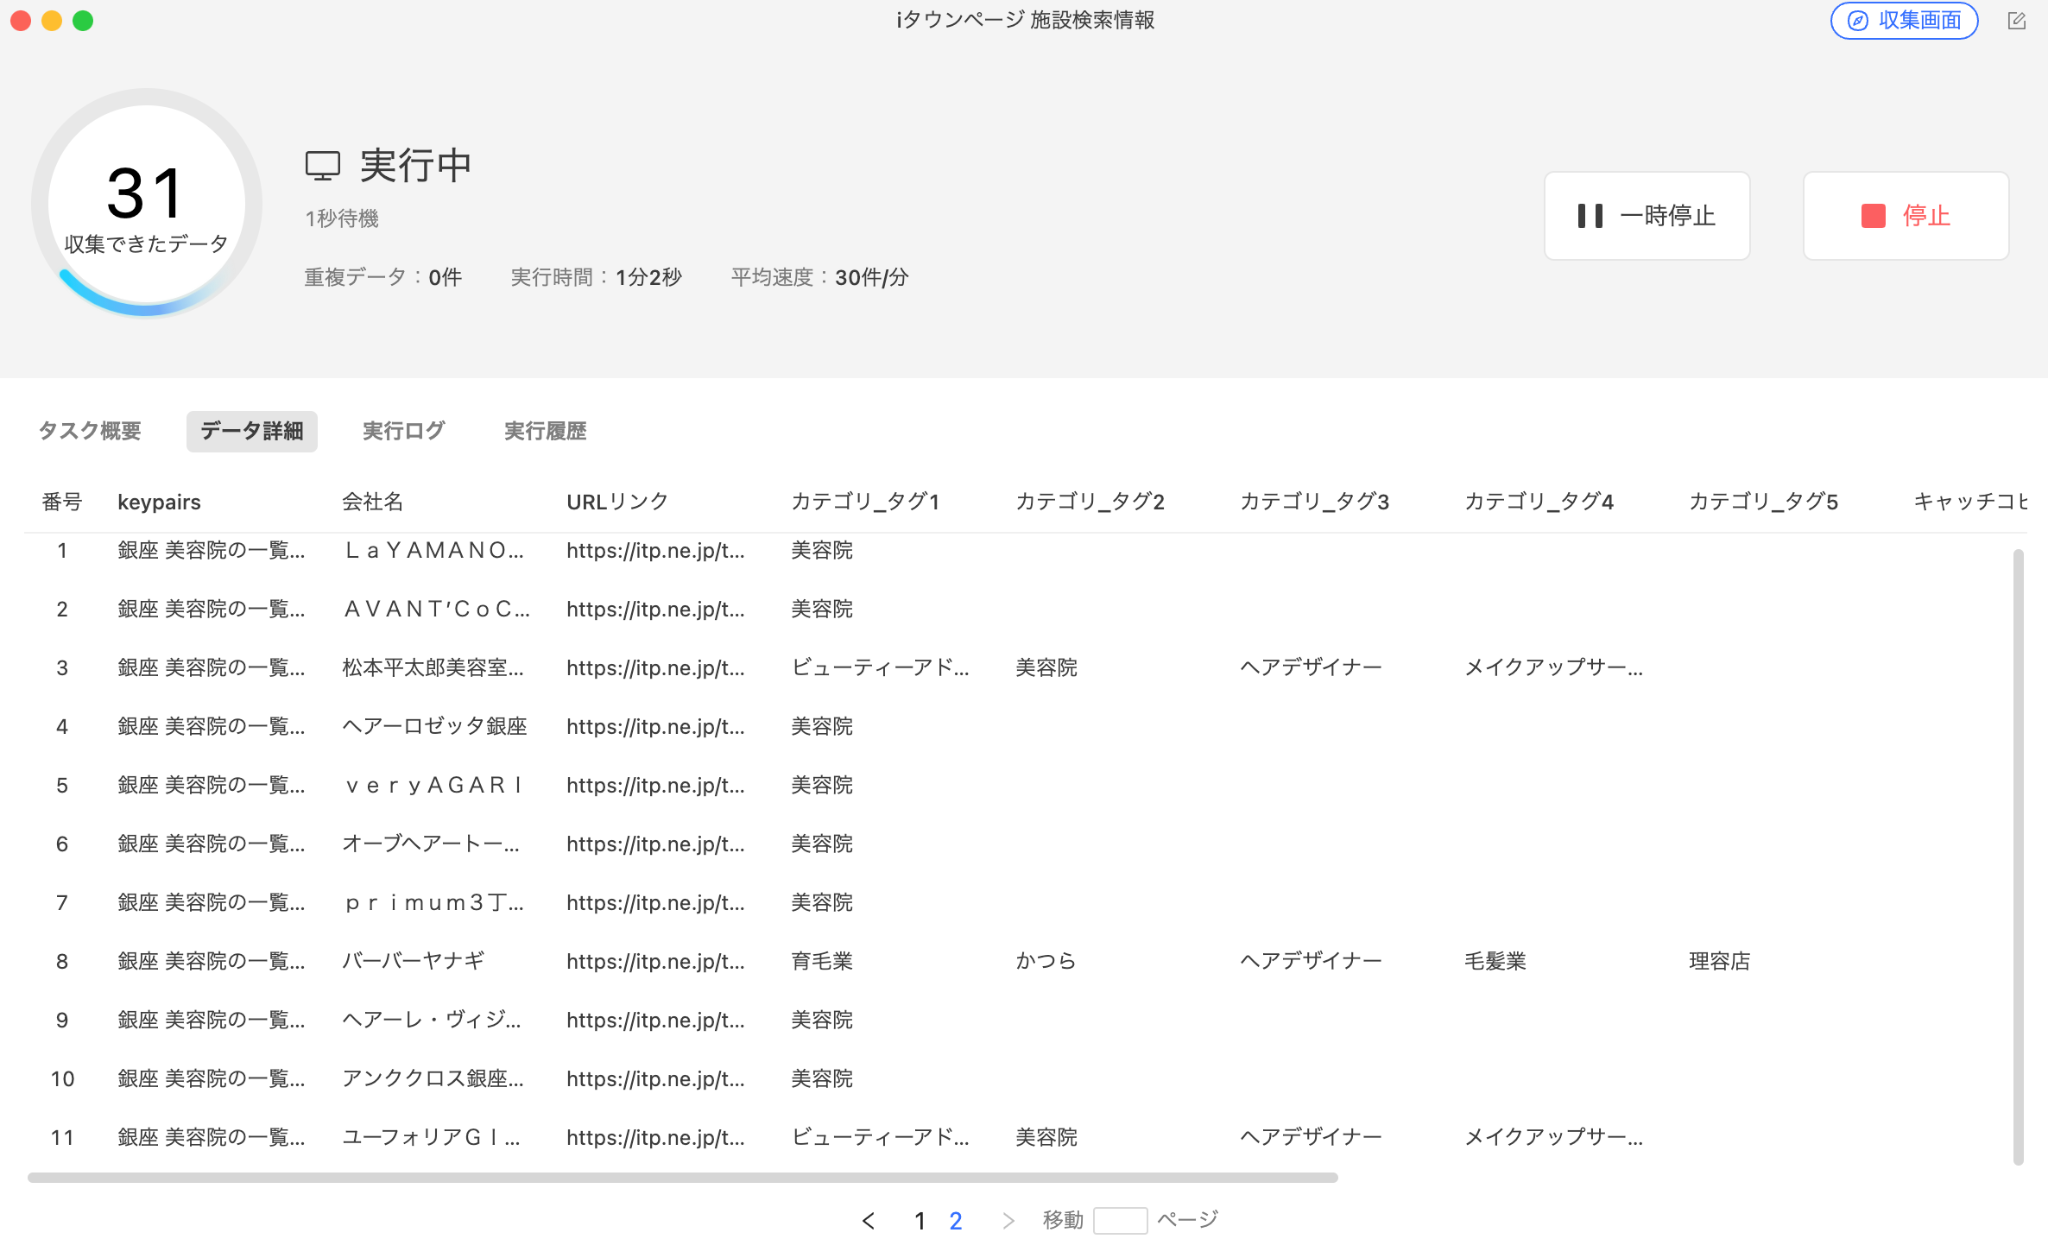
Task: Switch to the タスク概要 tab
Action: [89, 430]
